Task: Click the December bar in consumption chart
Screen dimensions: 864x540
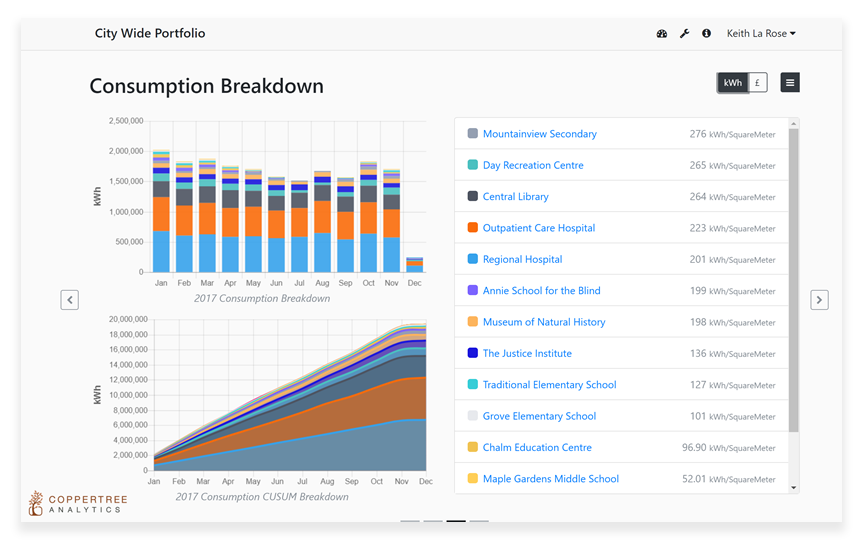Action: 414,265
